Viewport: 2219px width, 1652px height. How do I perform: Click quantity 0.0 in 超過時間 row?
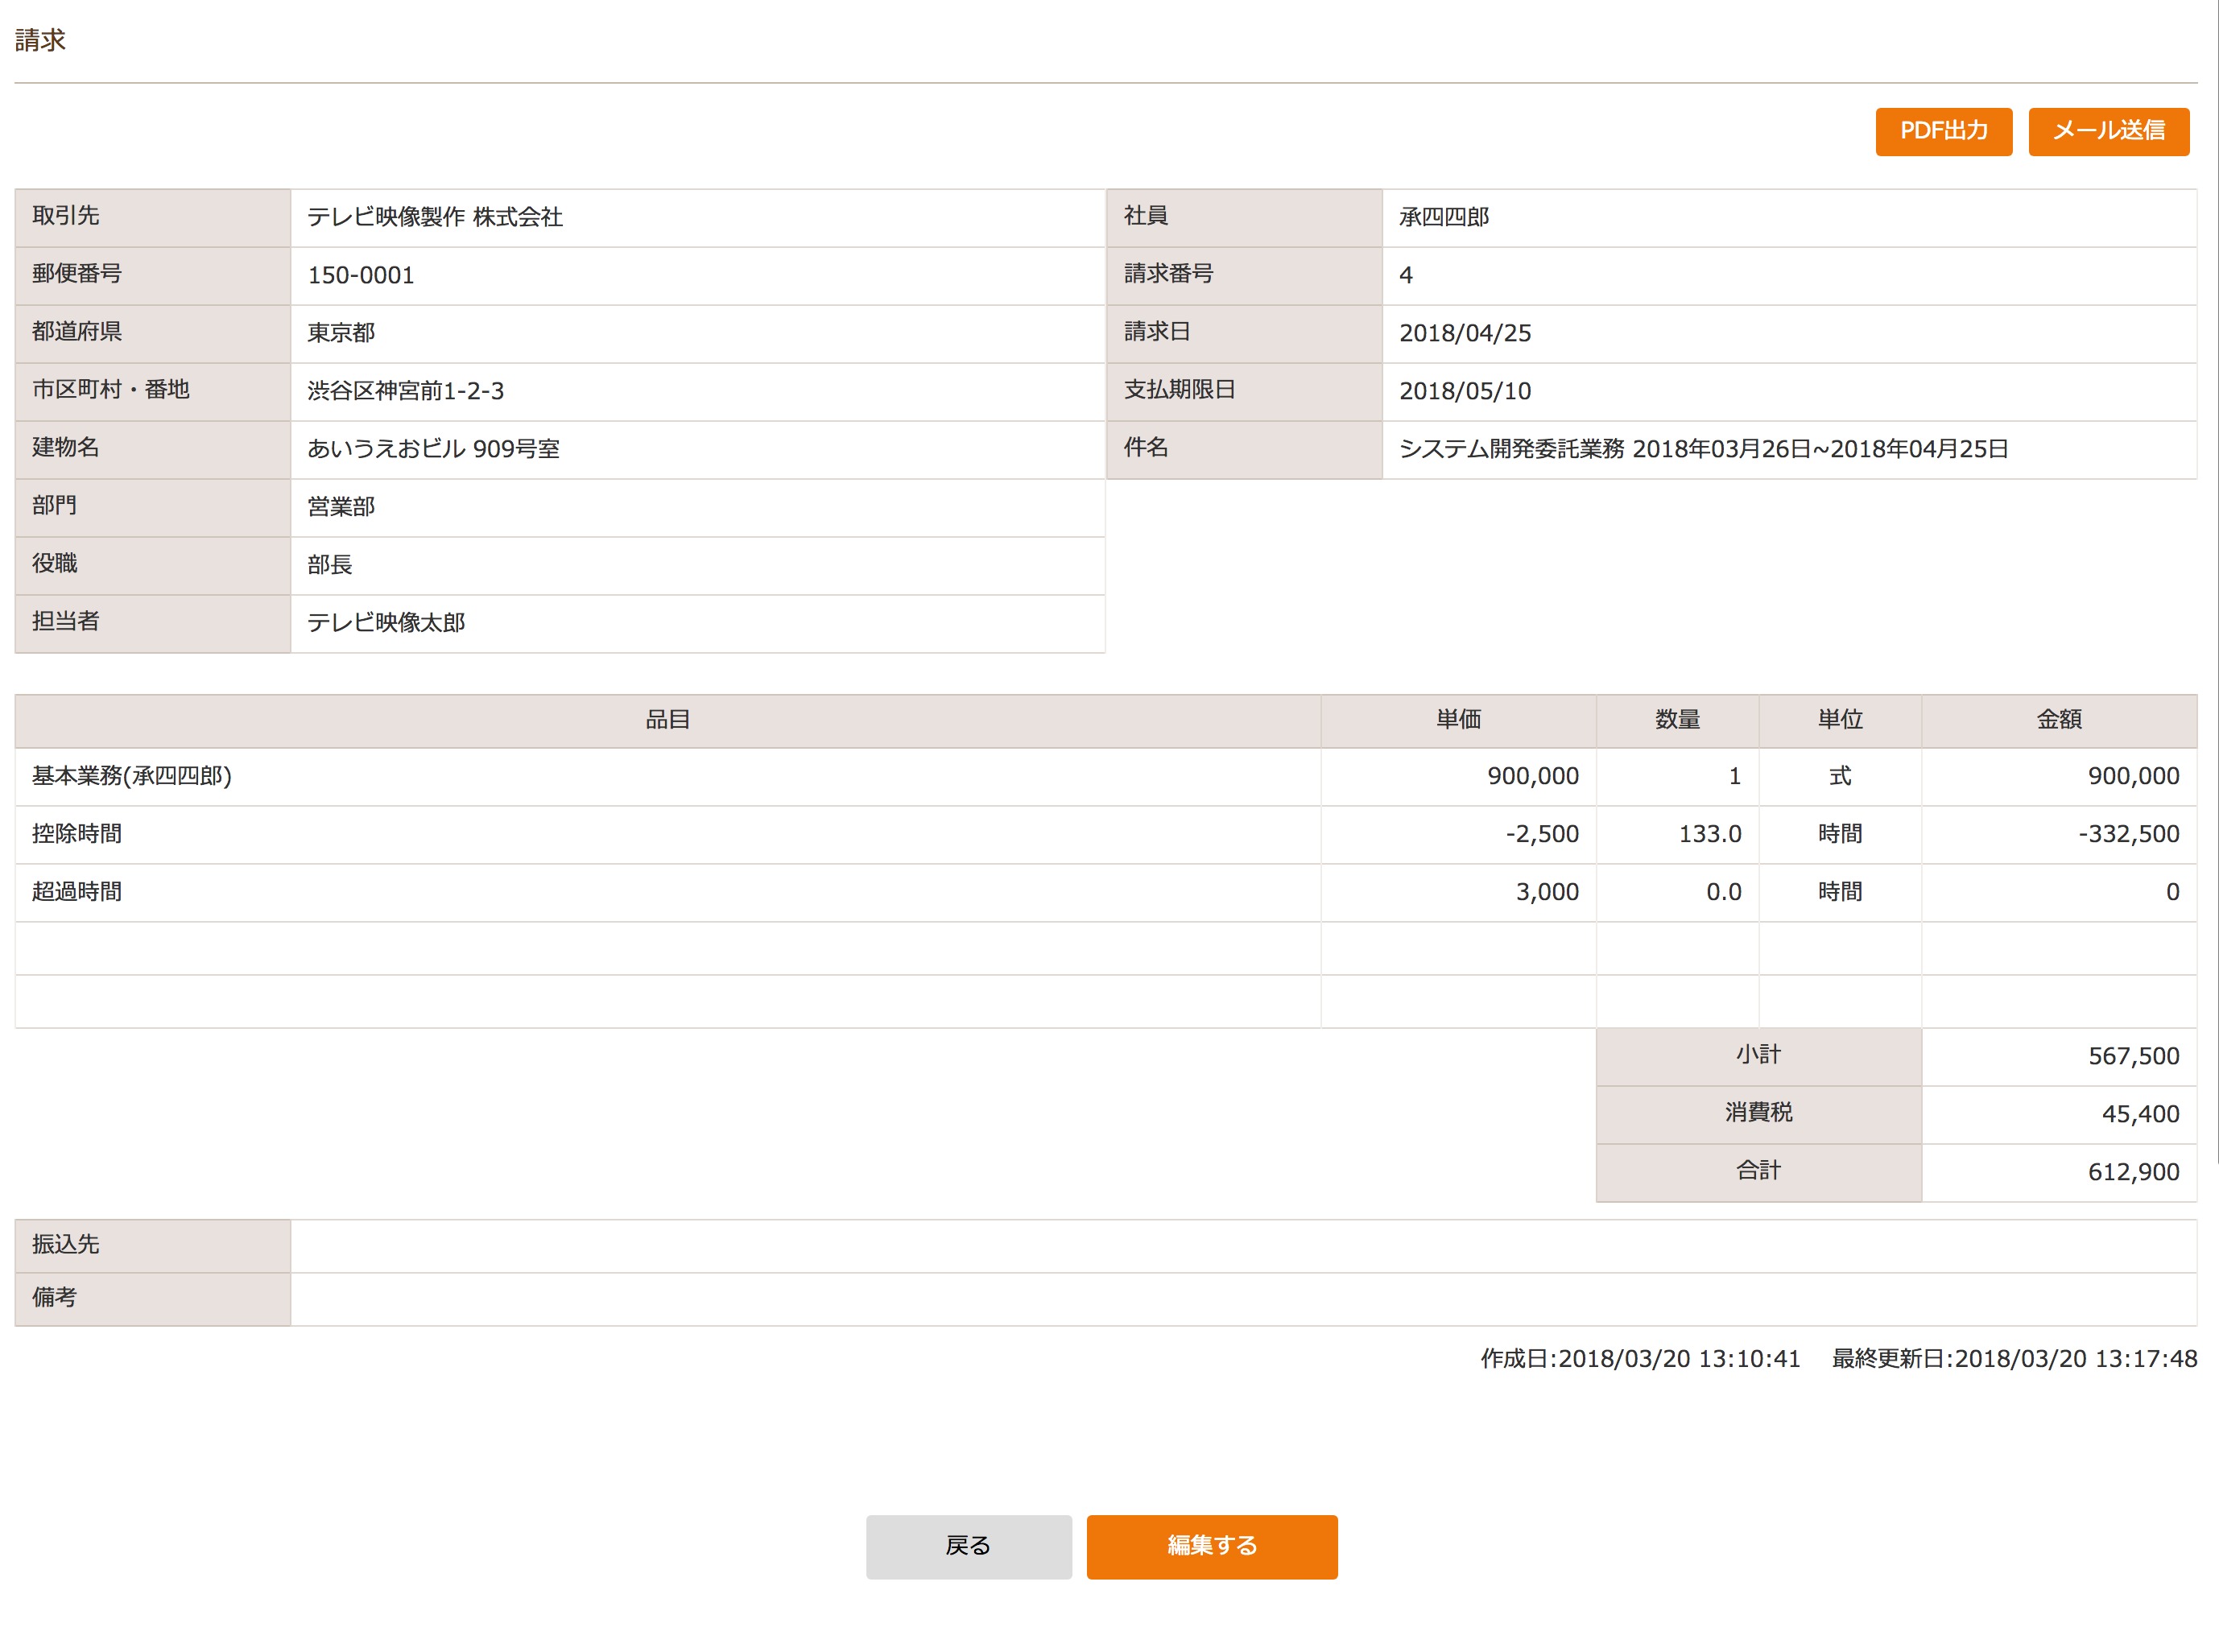pyautogui.click(x=1724, y=893)
